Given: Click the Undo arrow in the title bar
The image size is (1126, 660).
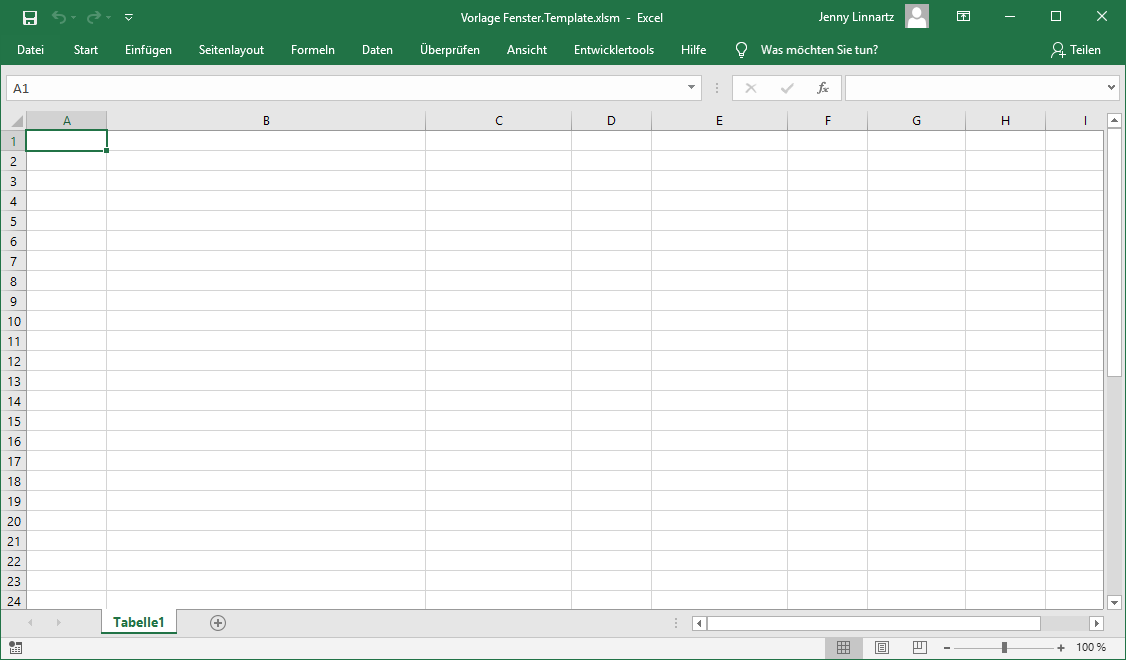Looking at the screenshot, I should [59, 17].
